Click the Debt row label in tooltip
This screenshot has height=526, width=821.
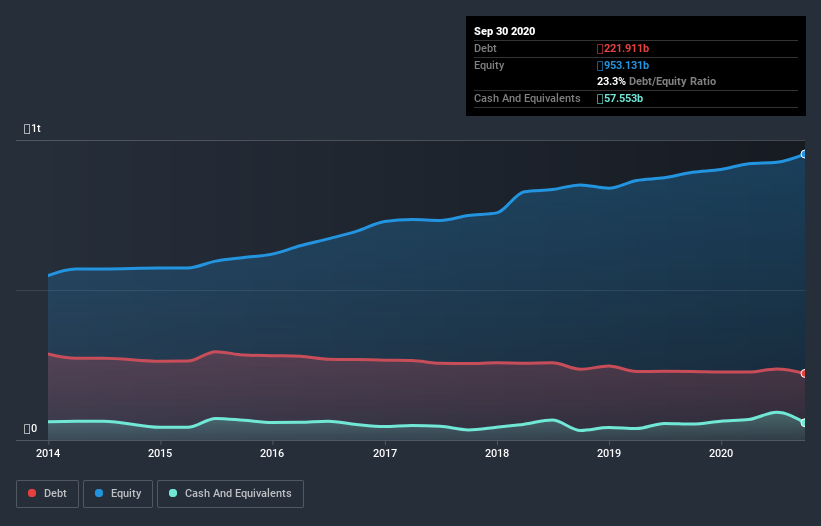pyautogui.click(x=485, y=49)
